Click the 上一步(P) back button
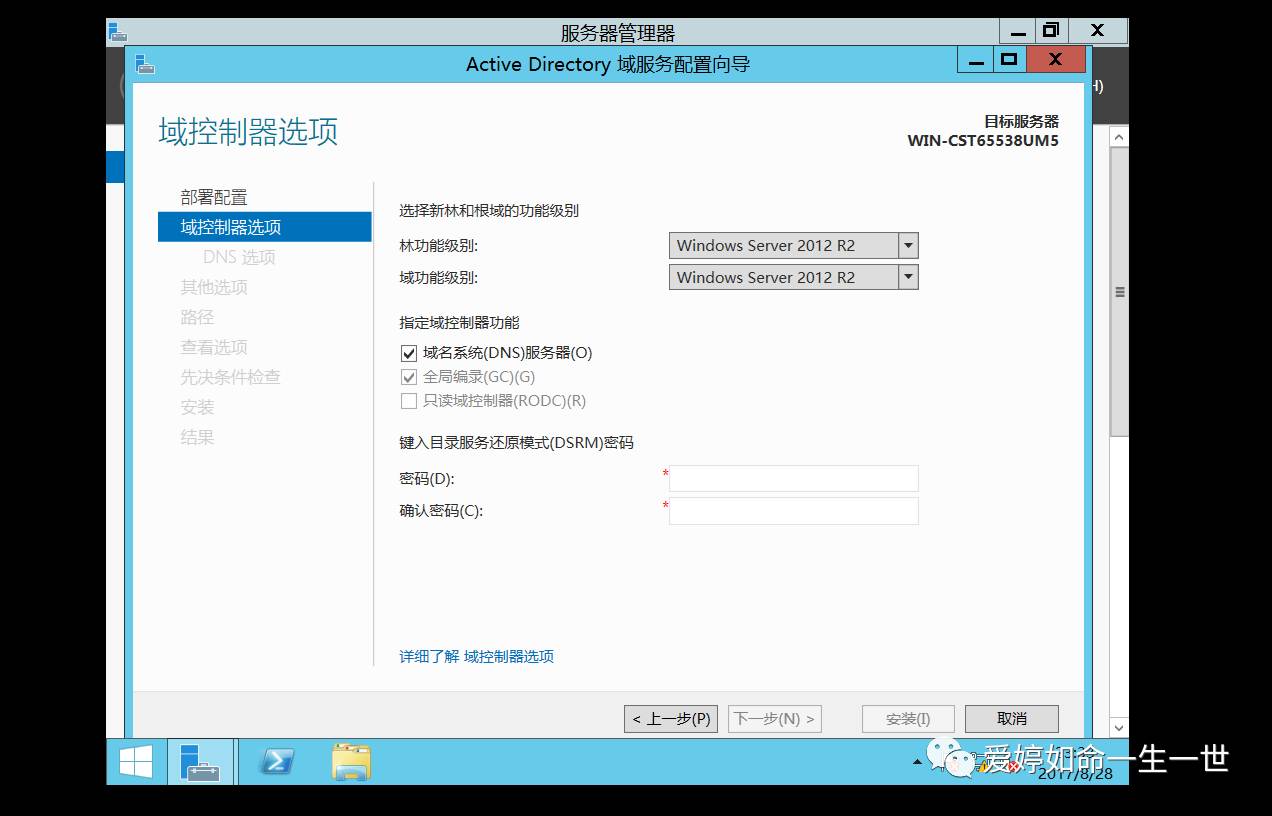The height and width of the screenshot is (816, 1272). click(x=671, y=718)
